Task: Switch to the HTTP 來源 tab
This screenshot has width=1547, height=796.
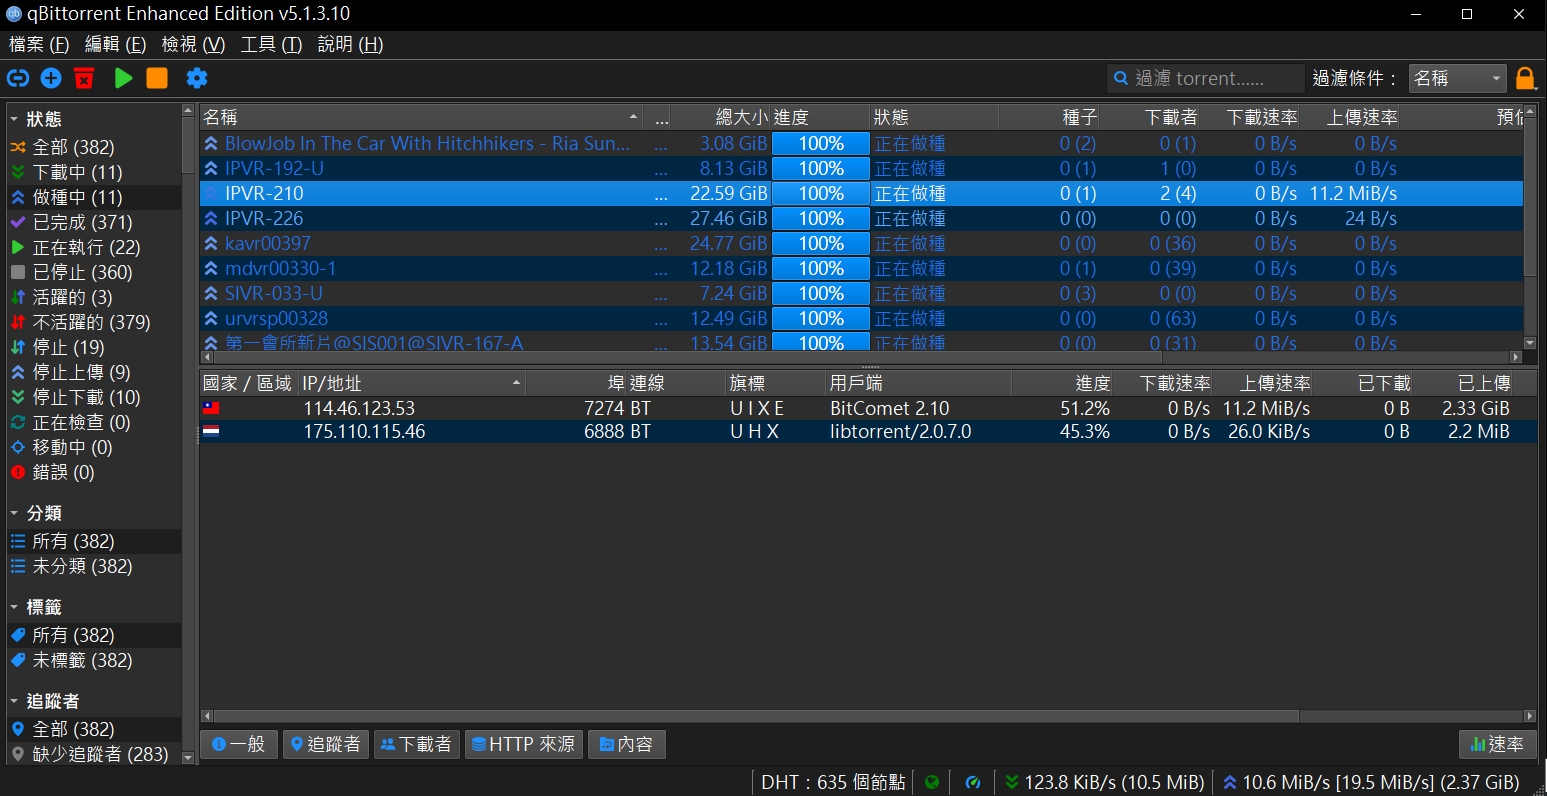Action: click(523, 744)
